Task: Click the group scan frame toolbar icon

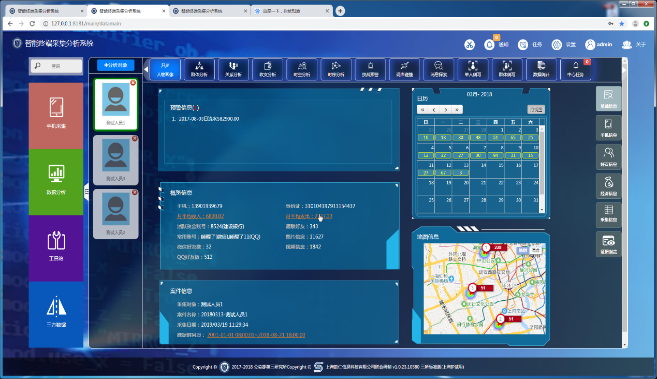Action: [507, 69]
